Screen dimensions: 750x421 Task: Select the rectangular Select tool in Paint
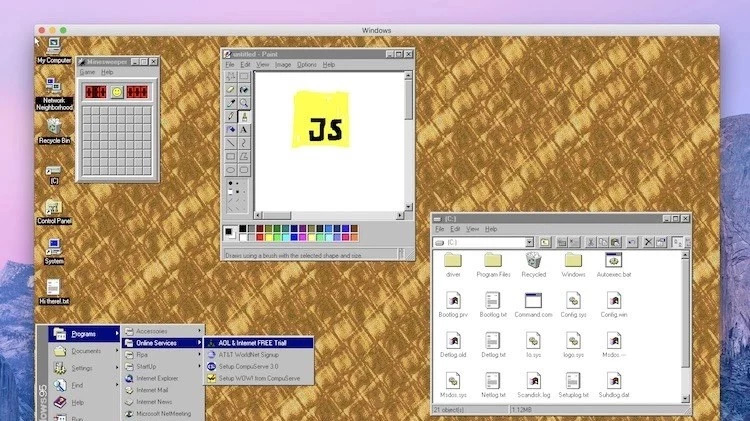(244, 77)
